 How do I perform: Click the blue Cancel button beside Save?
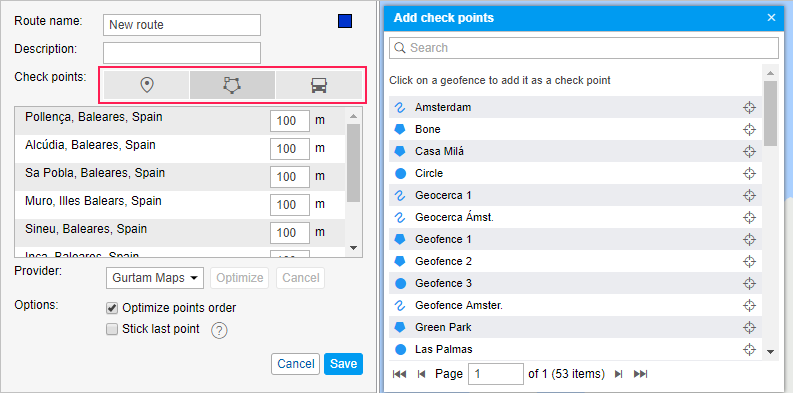[x=295, y=364]
